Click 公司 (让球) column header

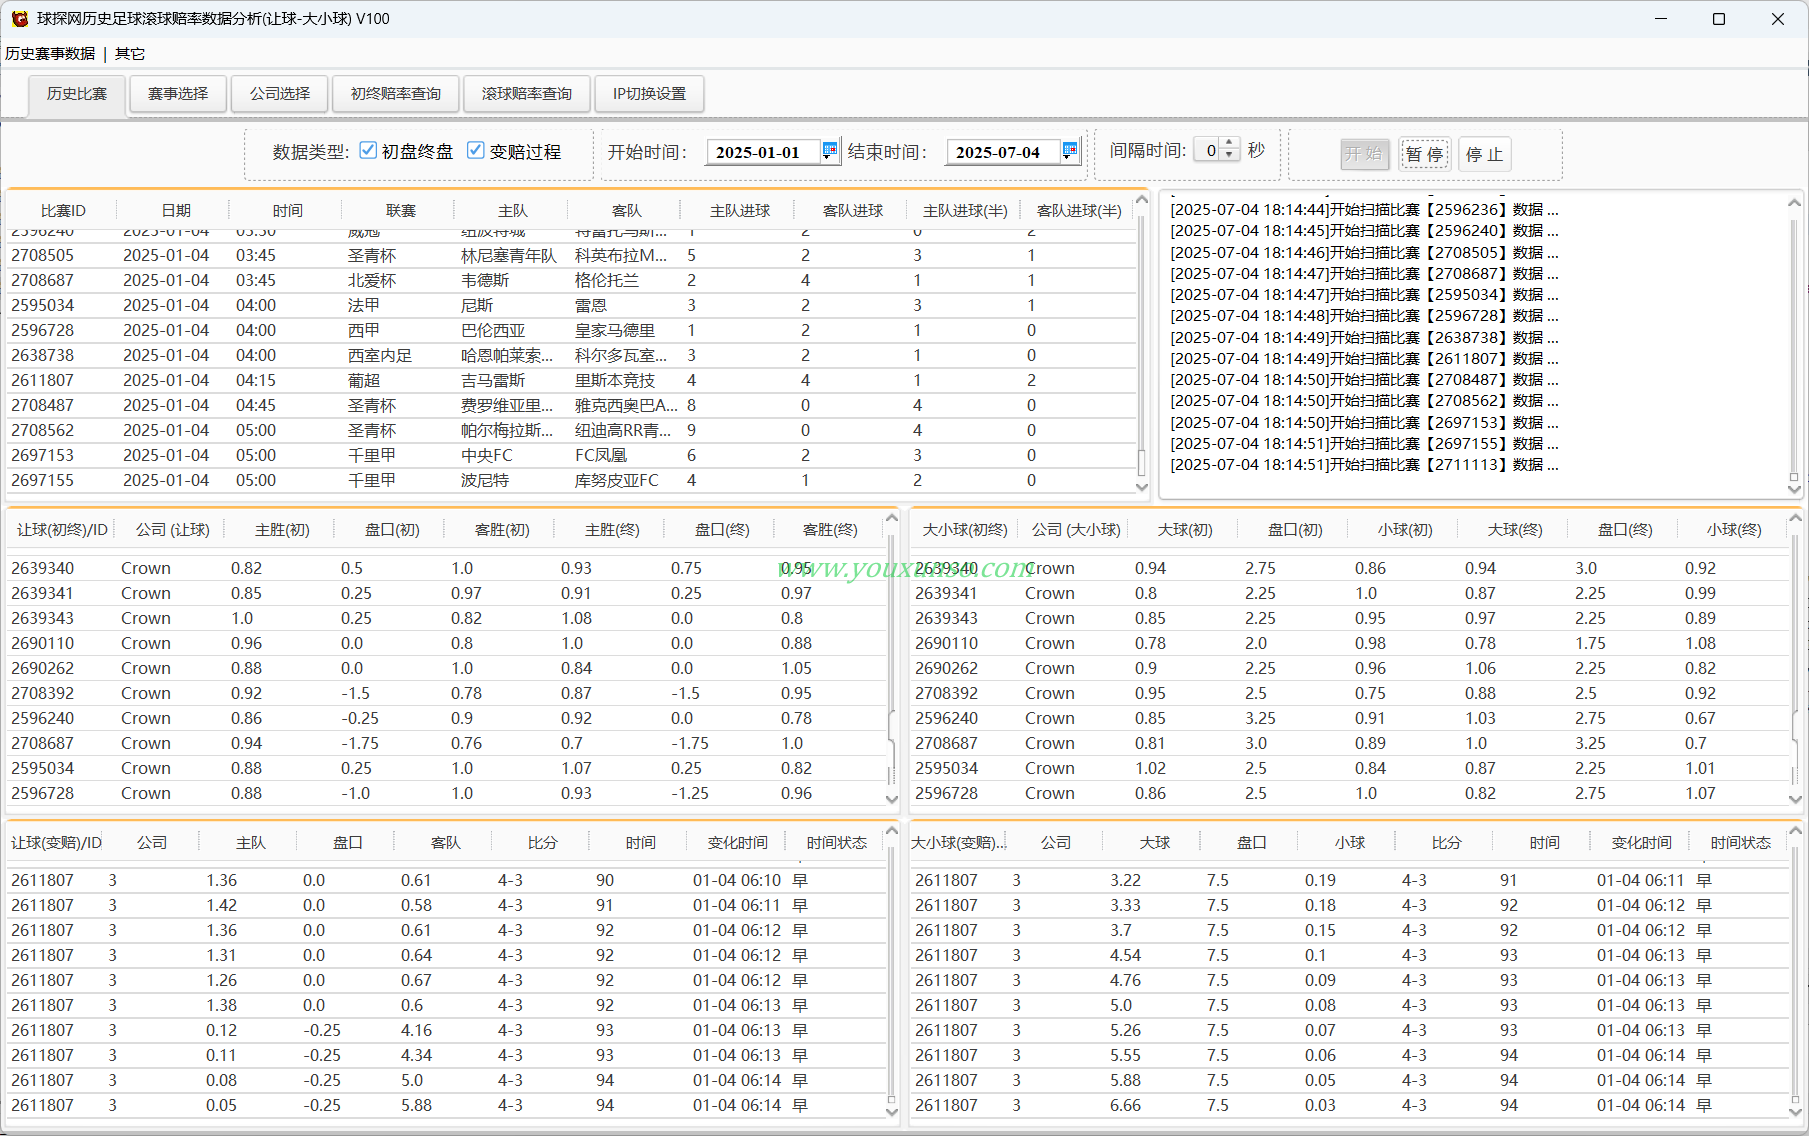pyautogui.click(x=172, y=530)
